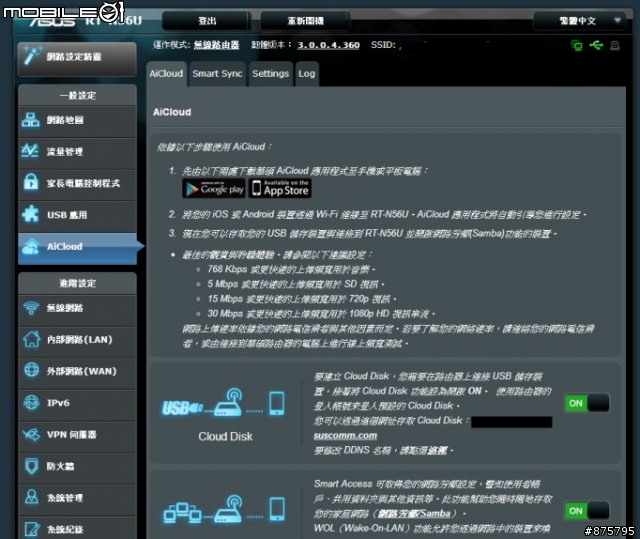Click the reboot button in header
This screenshot has width=640, height=539.
pyautogui.click(x=305, y=21)
